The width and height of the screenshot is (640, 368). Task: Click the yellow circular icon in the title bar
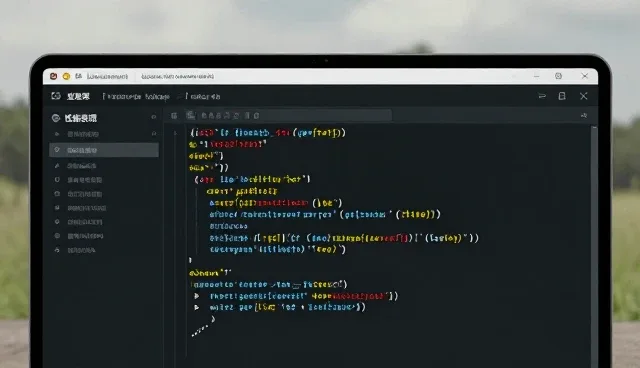tap(66, 76)
